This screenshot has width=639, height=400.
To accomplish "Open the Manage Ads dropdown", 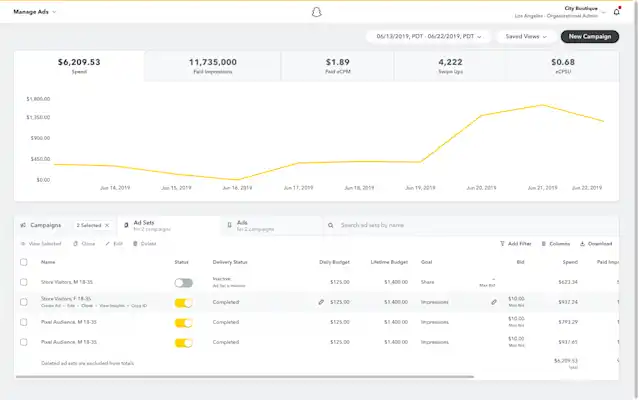I will tap(35, 12).
